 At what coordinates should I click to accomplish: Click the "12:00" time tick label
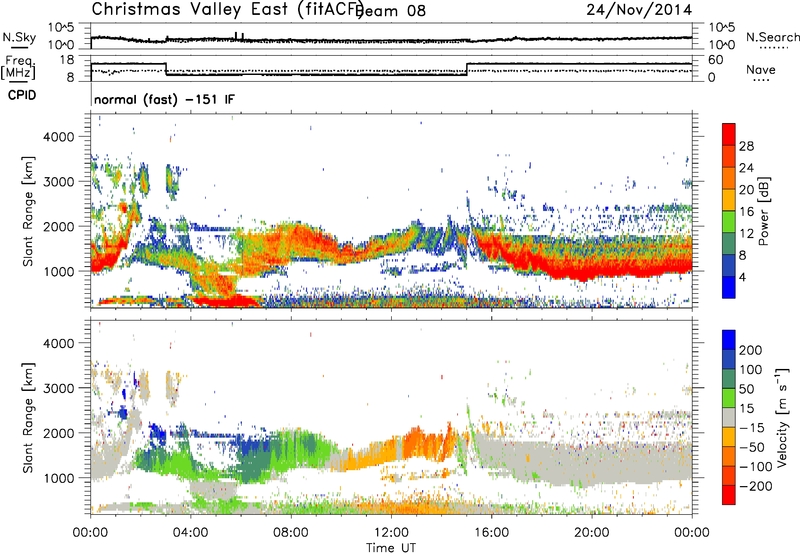click(x=391, y=533)
